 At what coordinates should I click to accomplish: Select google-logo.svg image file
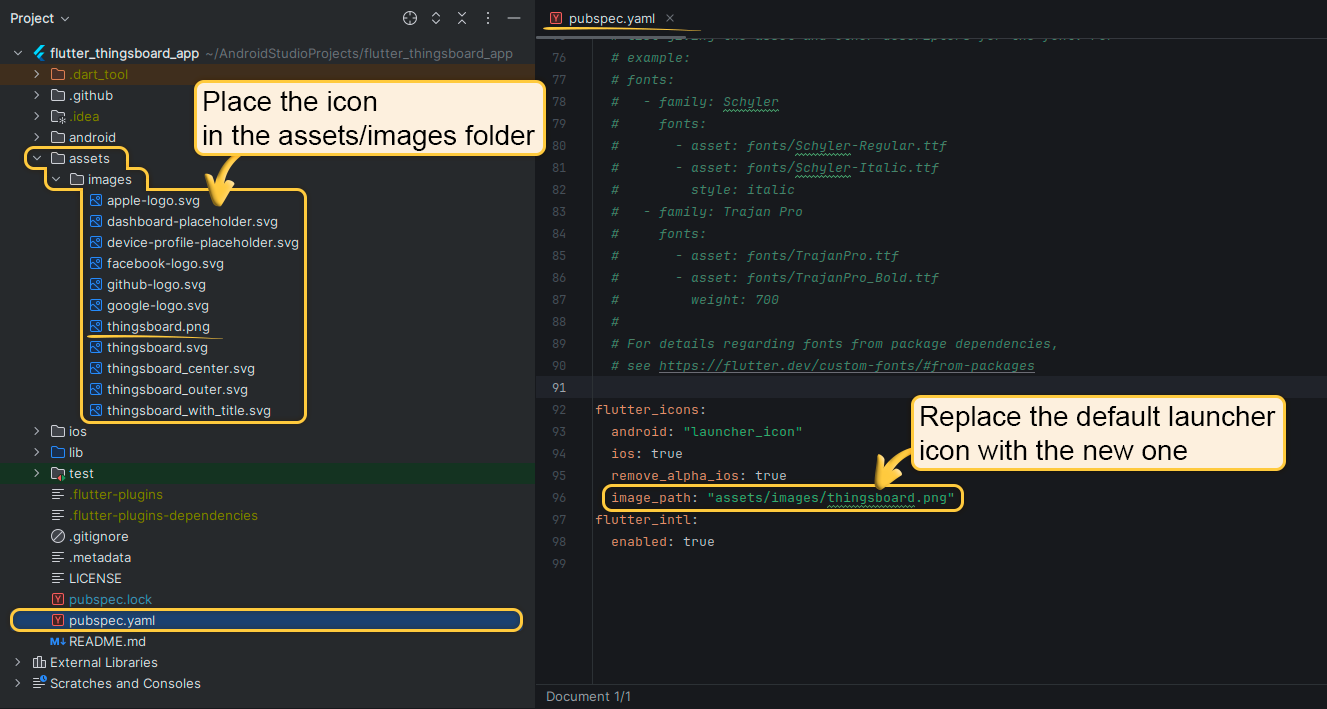click(x=157, y=306)
